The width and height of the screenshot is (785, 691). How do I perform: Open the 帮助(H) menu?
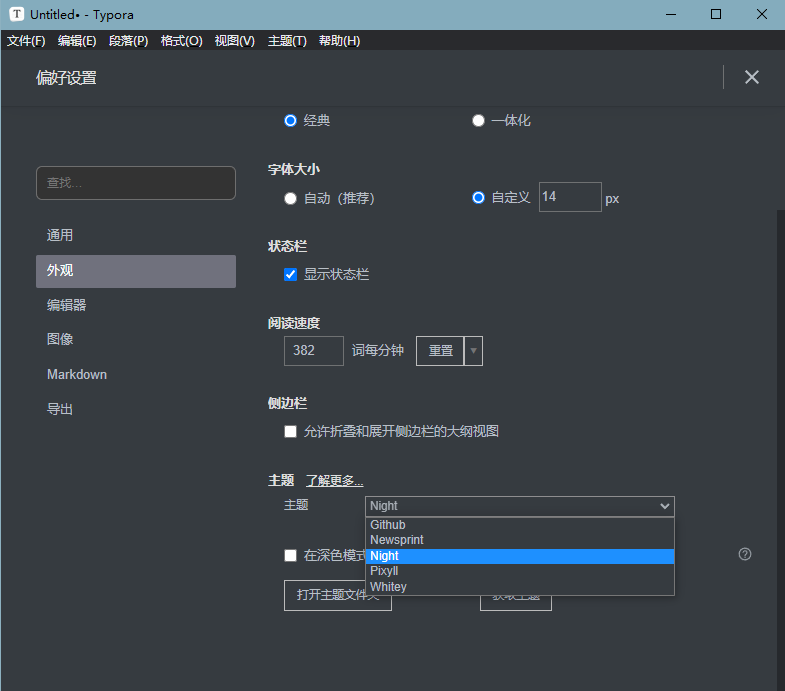(339, 41)
